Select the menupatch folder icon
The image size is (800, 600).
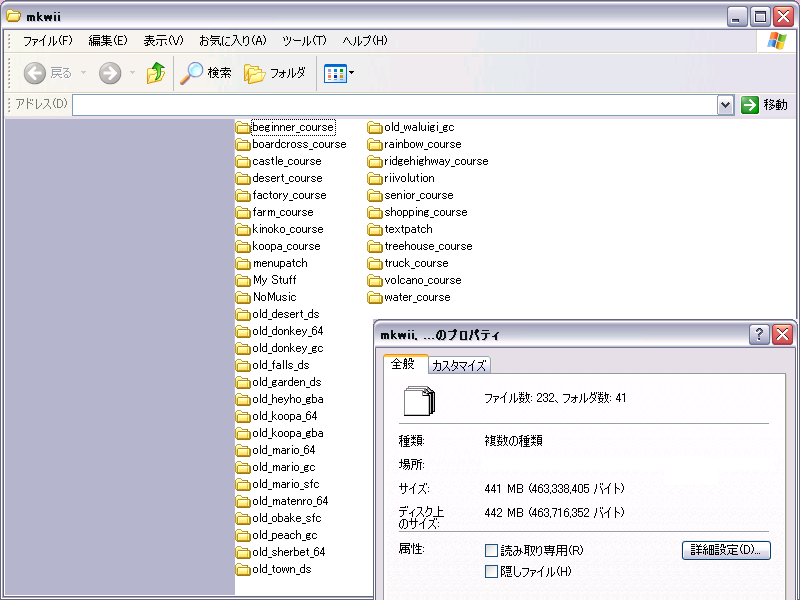(x=243, y=264)
